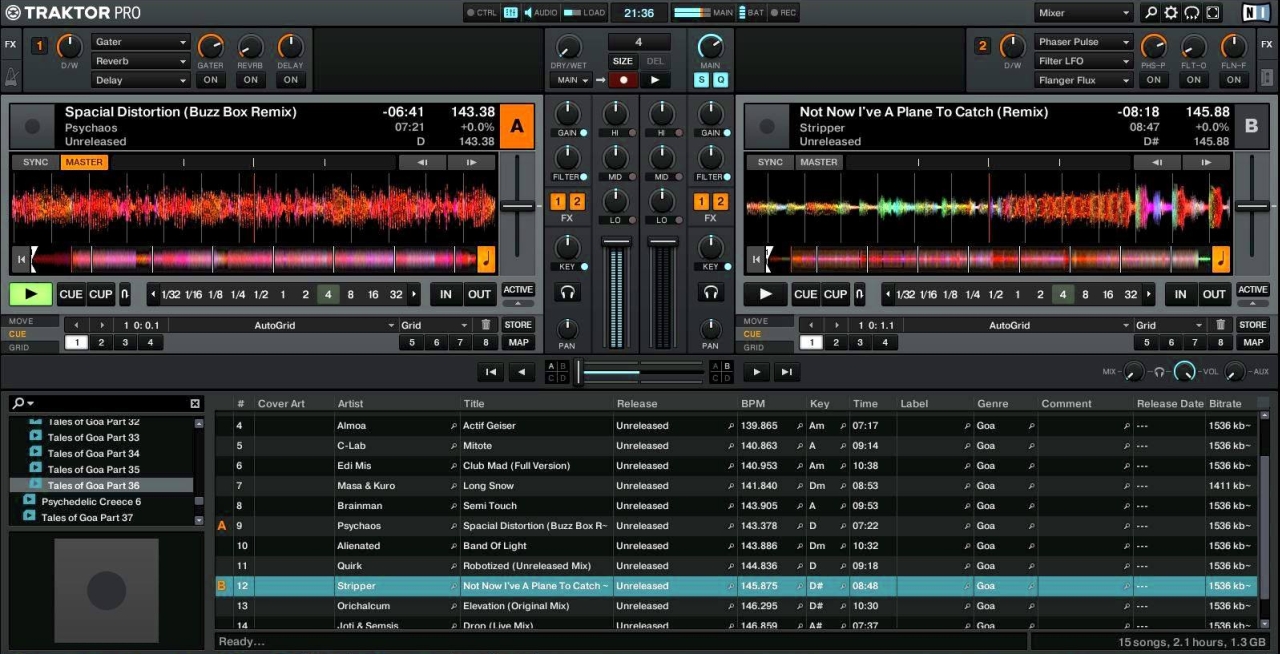
Task: Delete Deck B cue point with trash icon
Action: point(1221,325)
